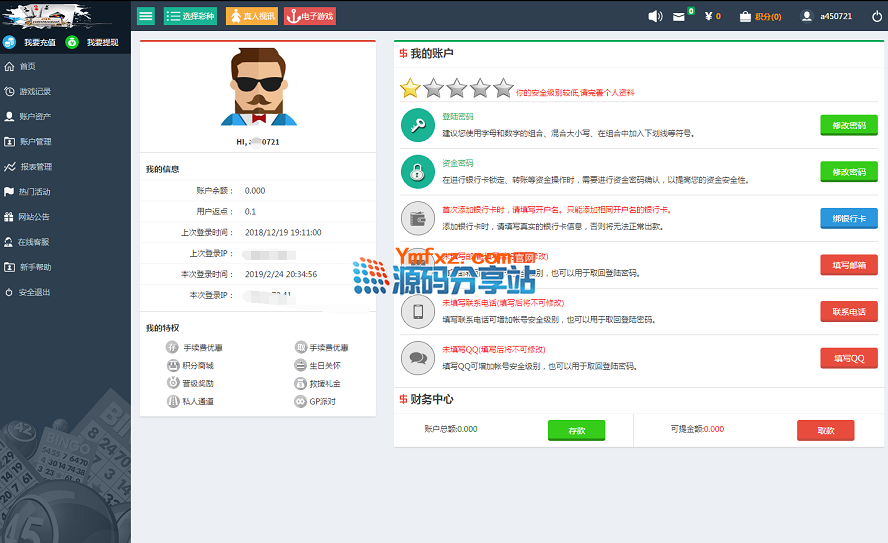
Task: Click the power logout icon
Action: pyautogui.click(x=876, y=16)
